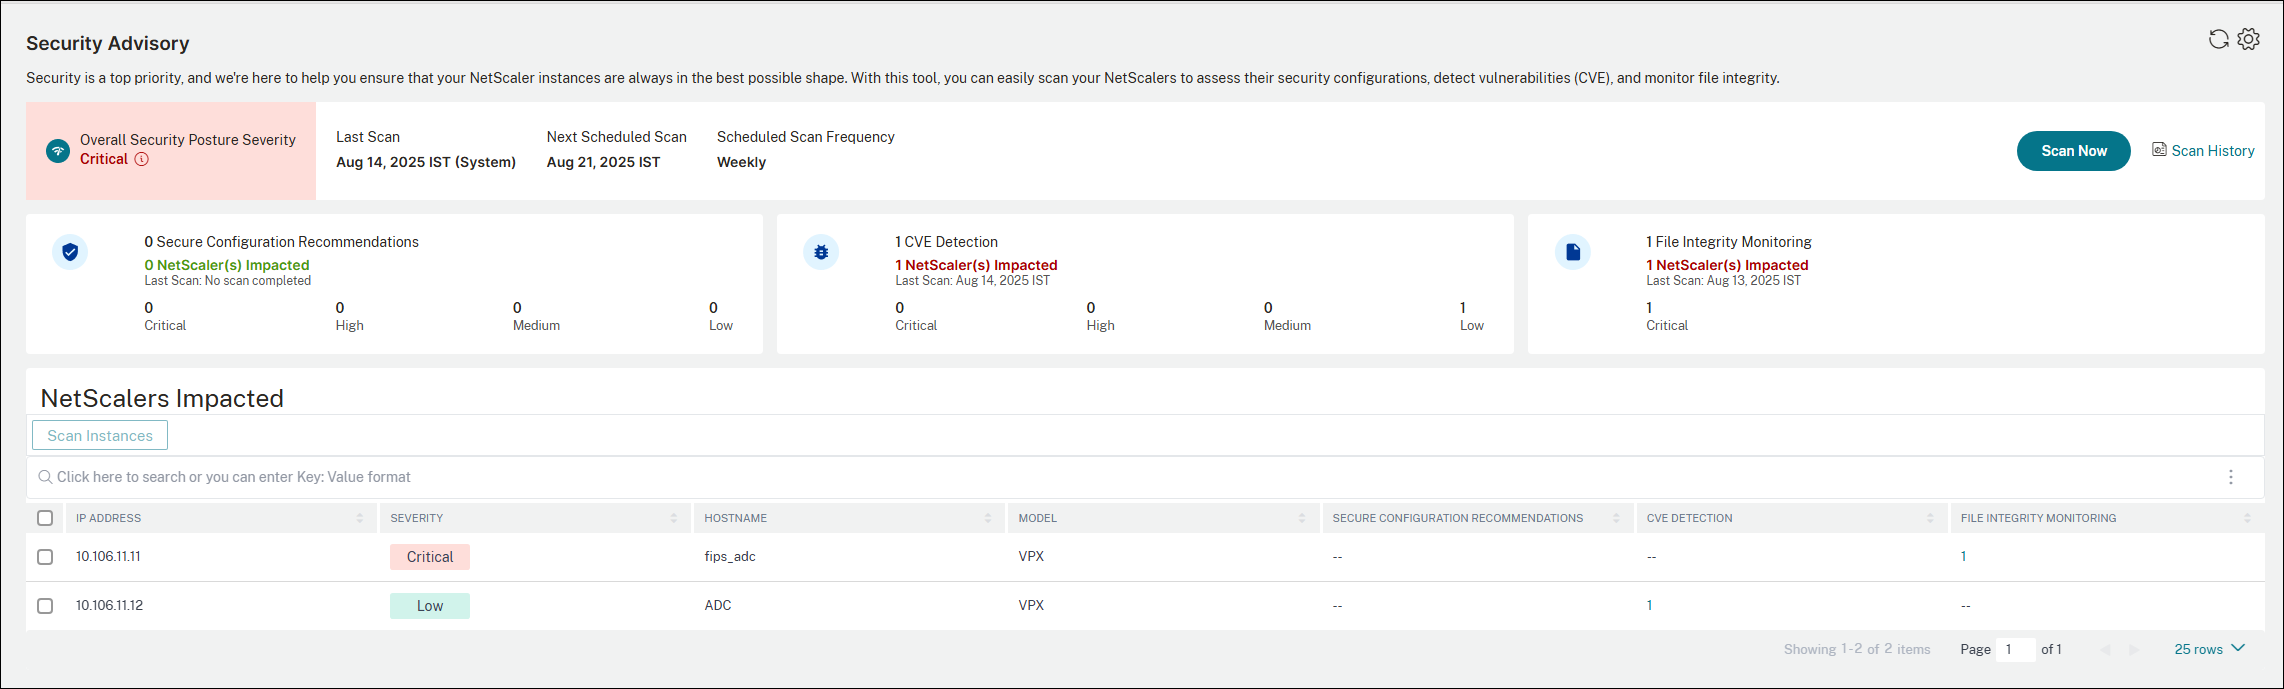Click the 0 Secure Configuration Recommendations title
Screen dimensions: 2284x689
[281, 242]
